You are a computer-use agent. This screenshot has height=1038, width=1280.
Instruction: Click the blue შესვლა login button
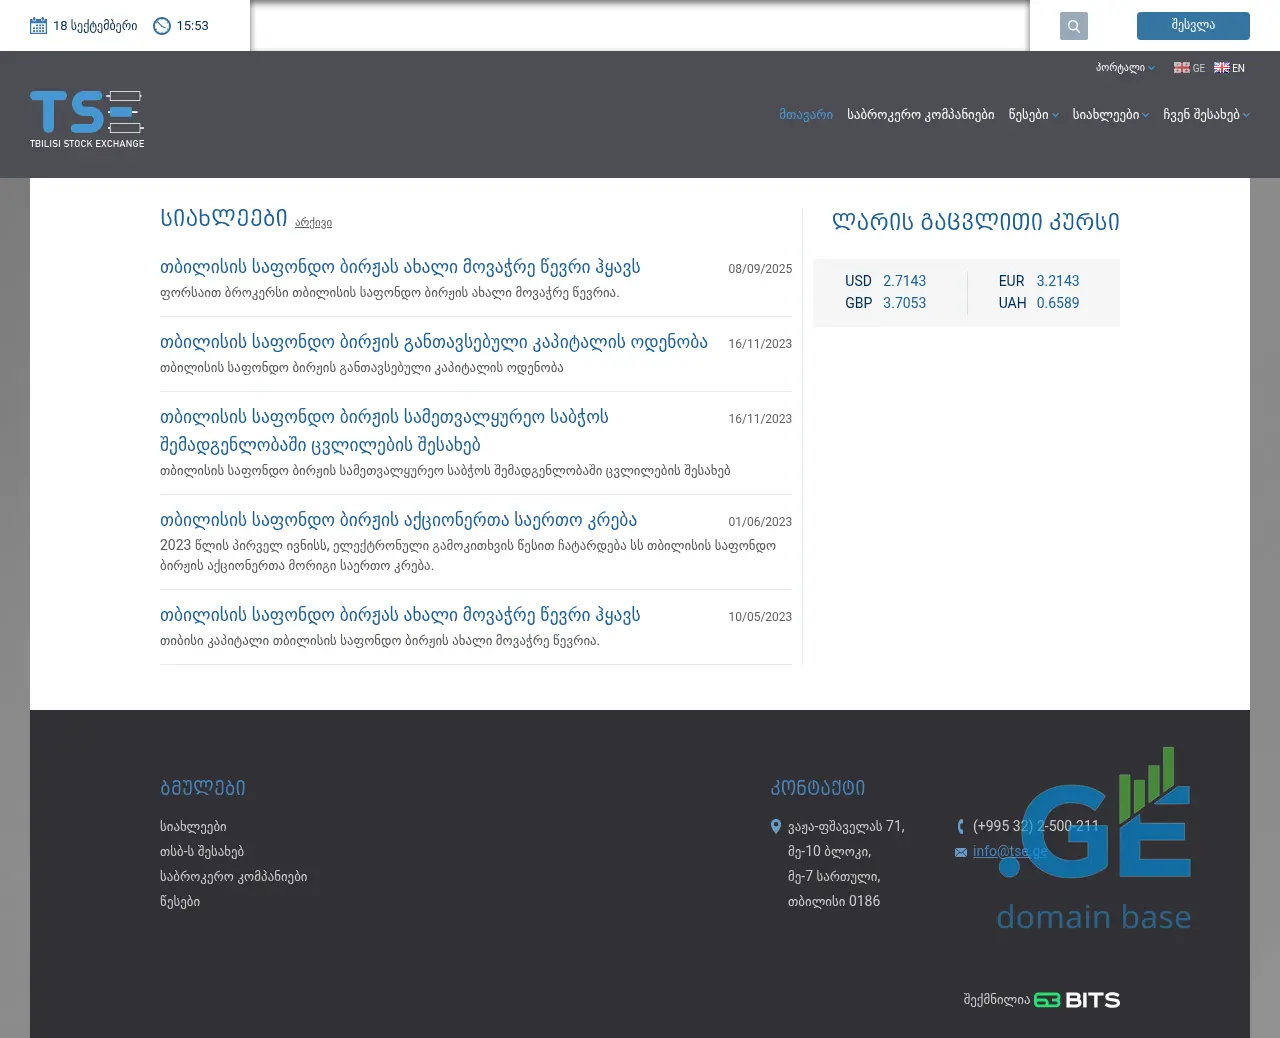(x=1193, y=26)
